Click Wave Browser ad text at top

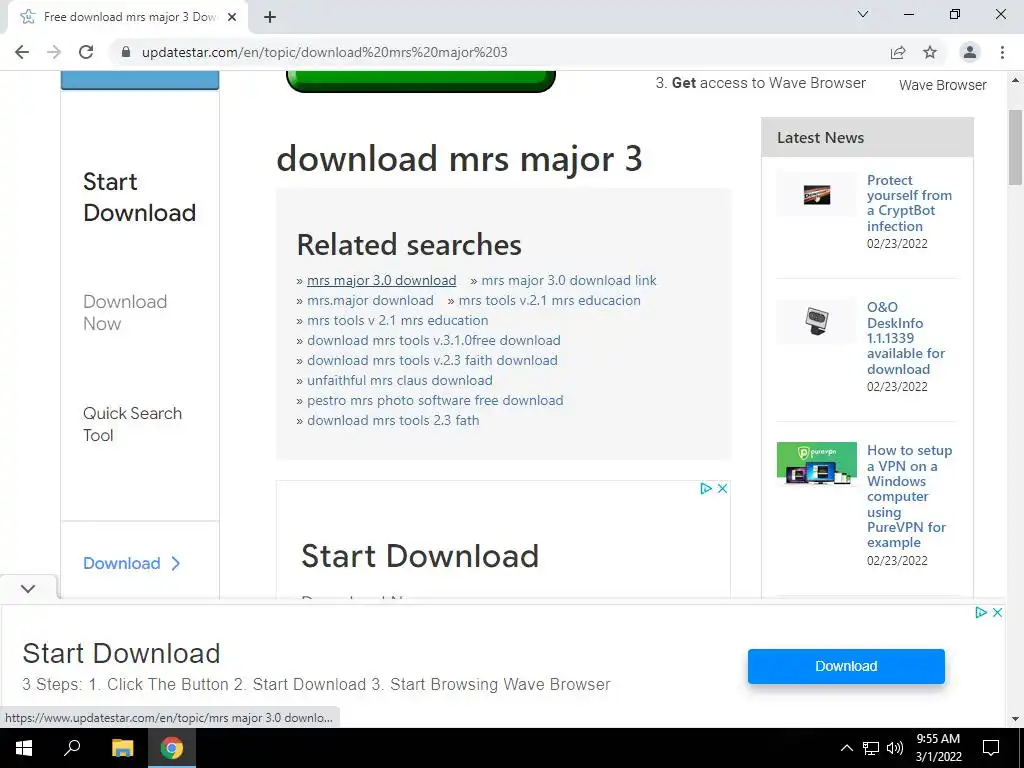[942, 85]
